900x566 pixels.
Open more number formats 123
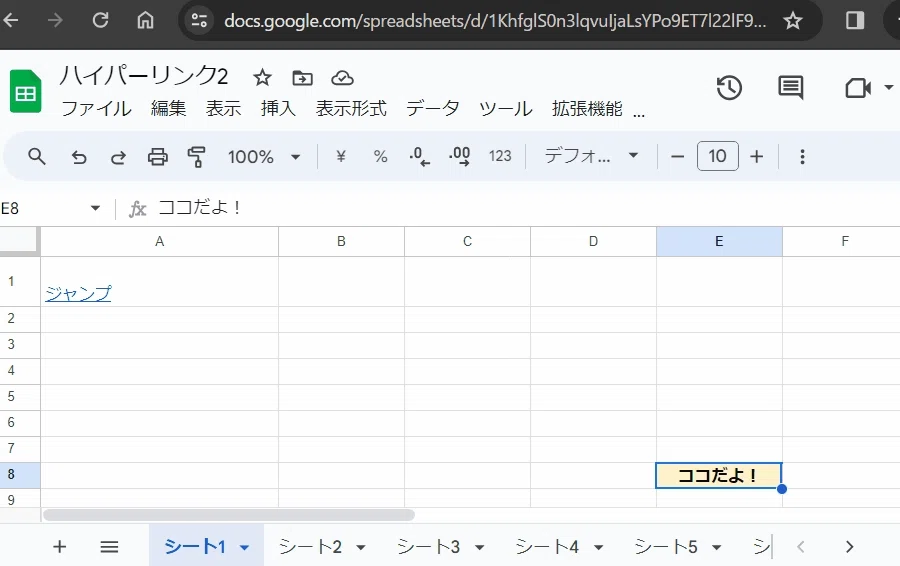click(x=500, y=156)
